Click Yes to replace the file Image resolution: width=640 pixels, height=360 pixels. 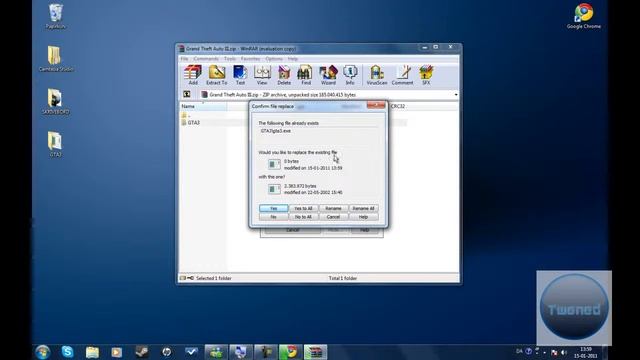273,208
